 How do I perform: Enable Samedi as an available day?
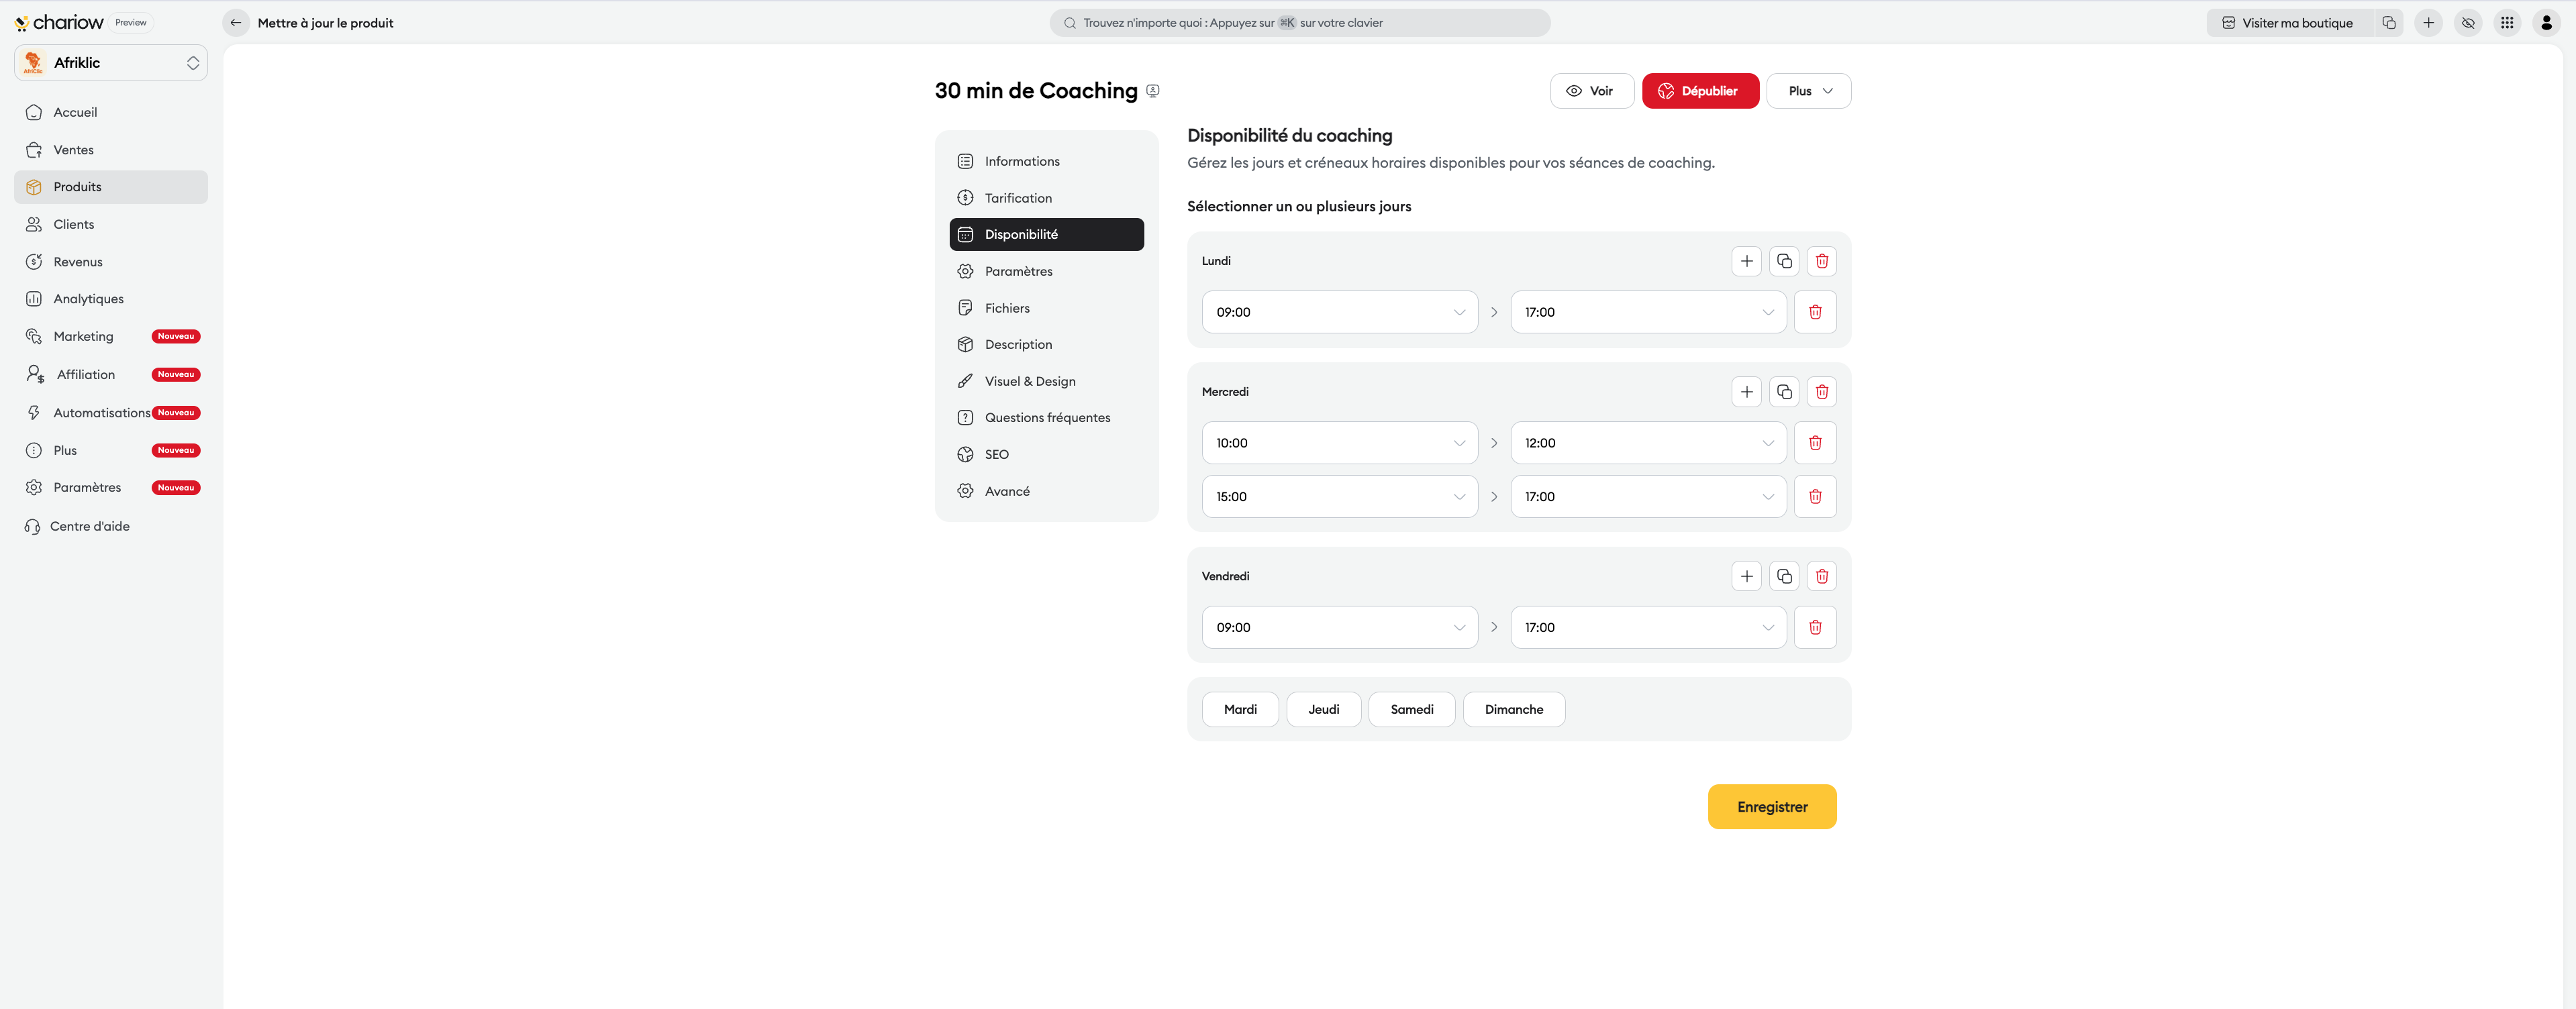pos(1411,709)
